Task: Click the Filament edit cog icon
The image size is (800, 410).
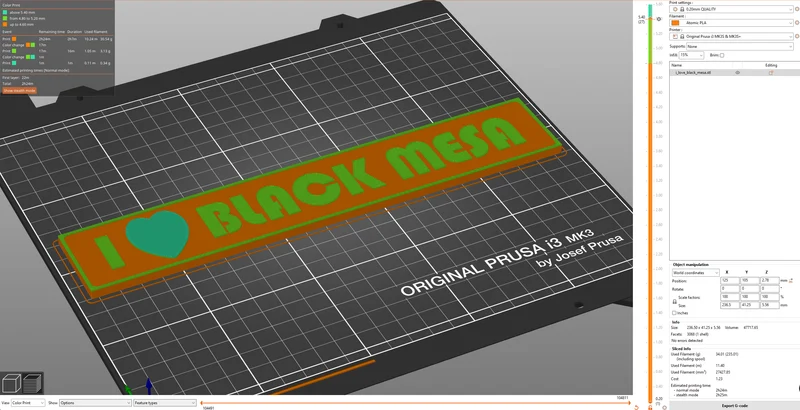Action: pyautogui.click(x=797, y=23)
